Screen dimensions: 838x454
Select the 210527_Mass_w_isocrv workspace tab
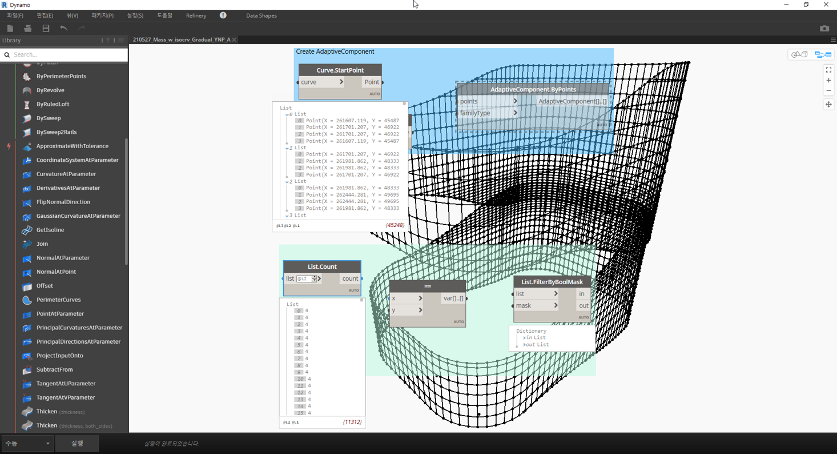click(x=182, y=40)
